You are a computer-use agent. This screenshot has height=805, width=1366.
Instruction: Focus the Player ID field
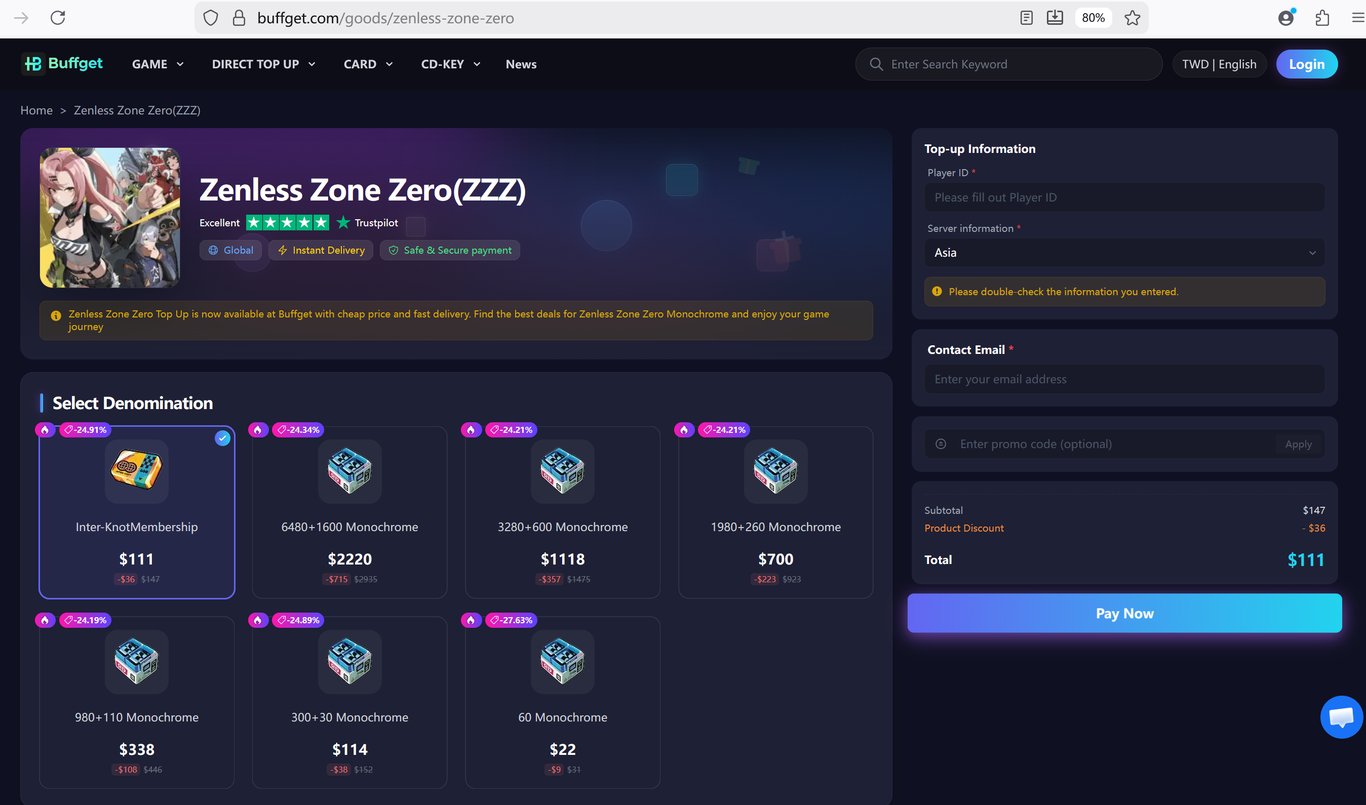[1125, 197]
